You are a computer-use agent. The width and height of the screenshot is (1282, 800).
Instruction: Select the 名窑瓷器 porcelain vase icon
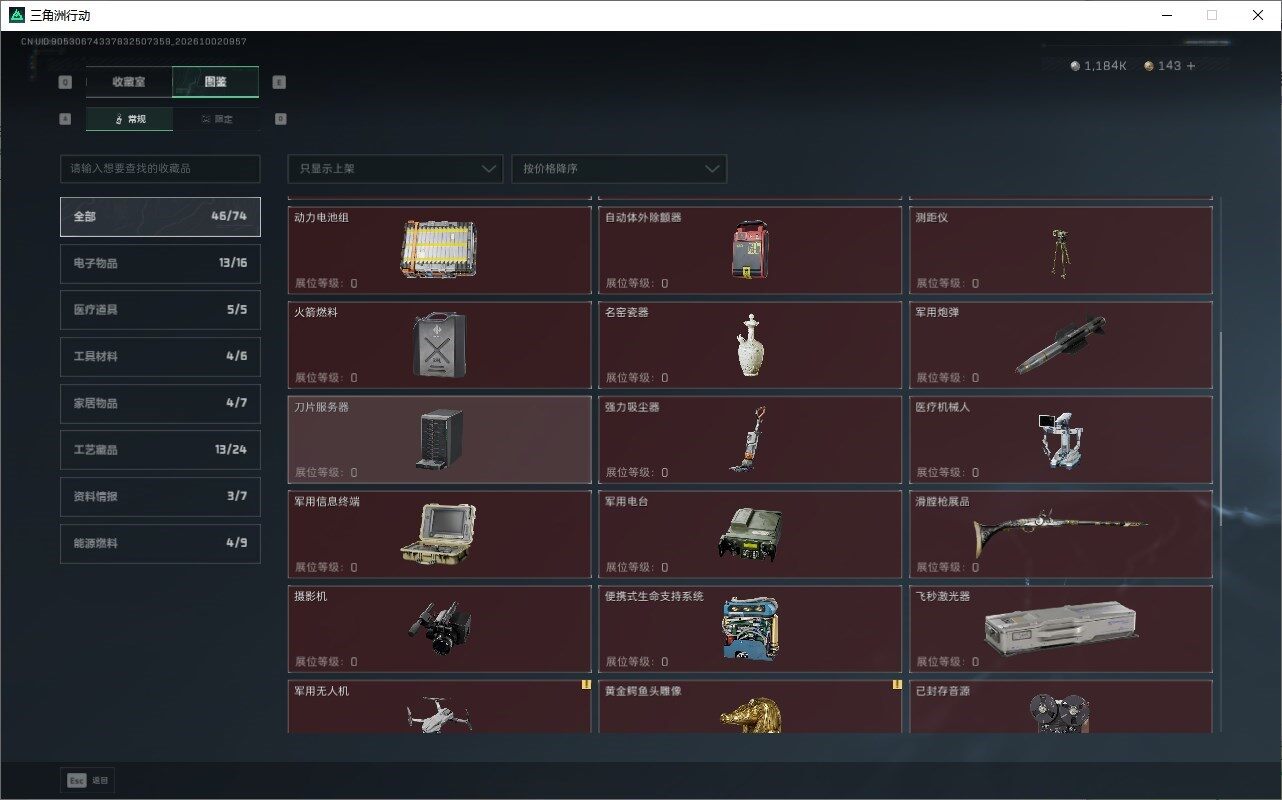pyautogui.click(x=750, y=345)
